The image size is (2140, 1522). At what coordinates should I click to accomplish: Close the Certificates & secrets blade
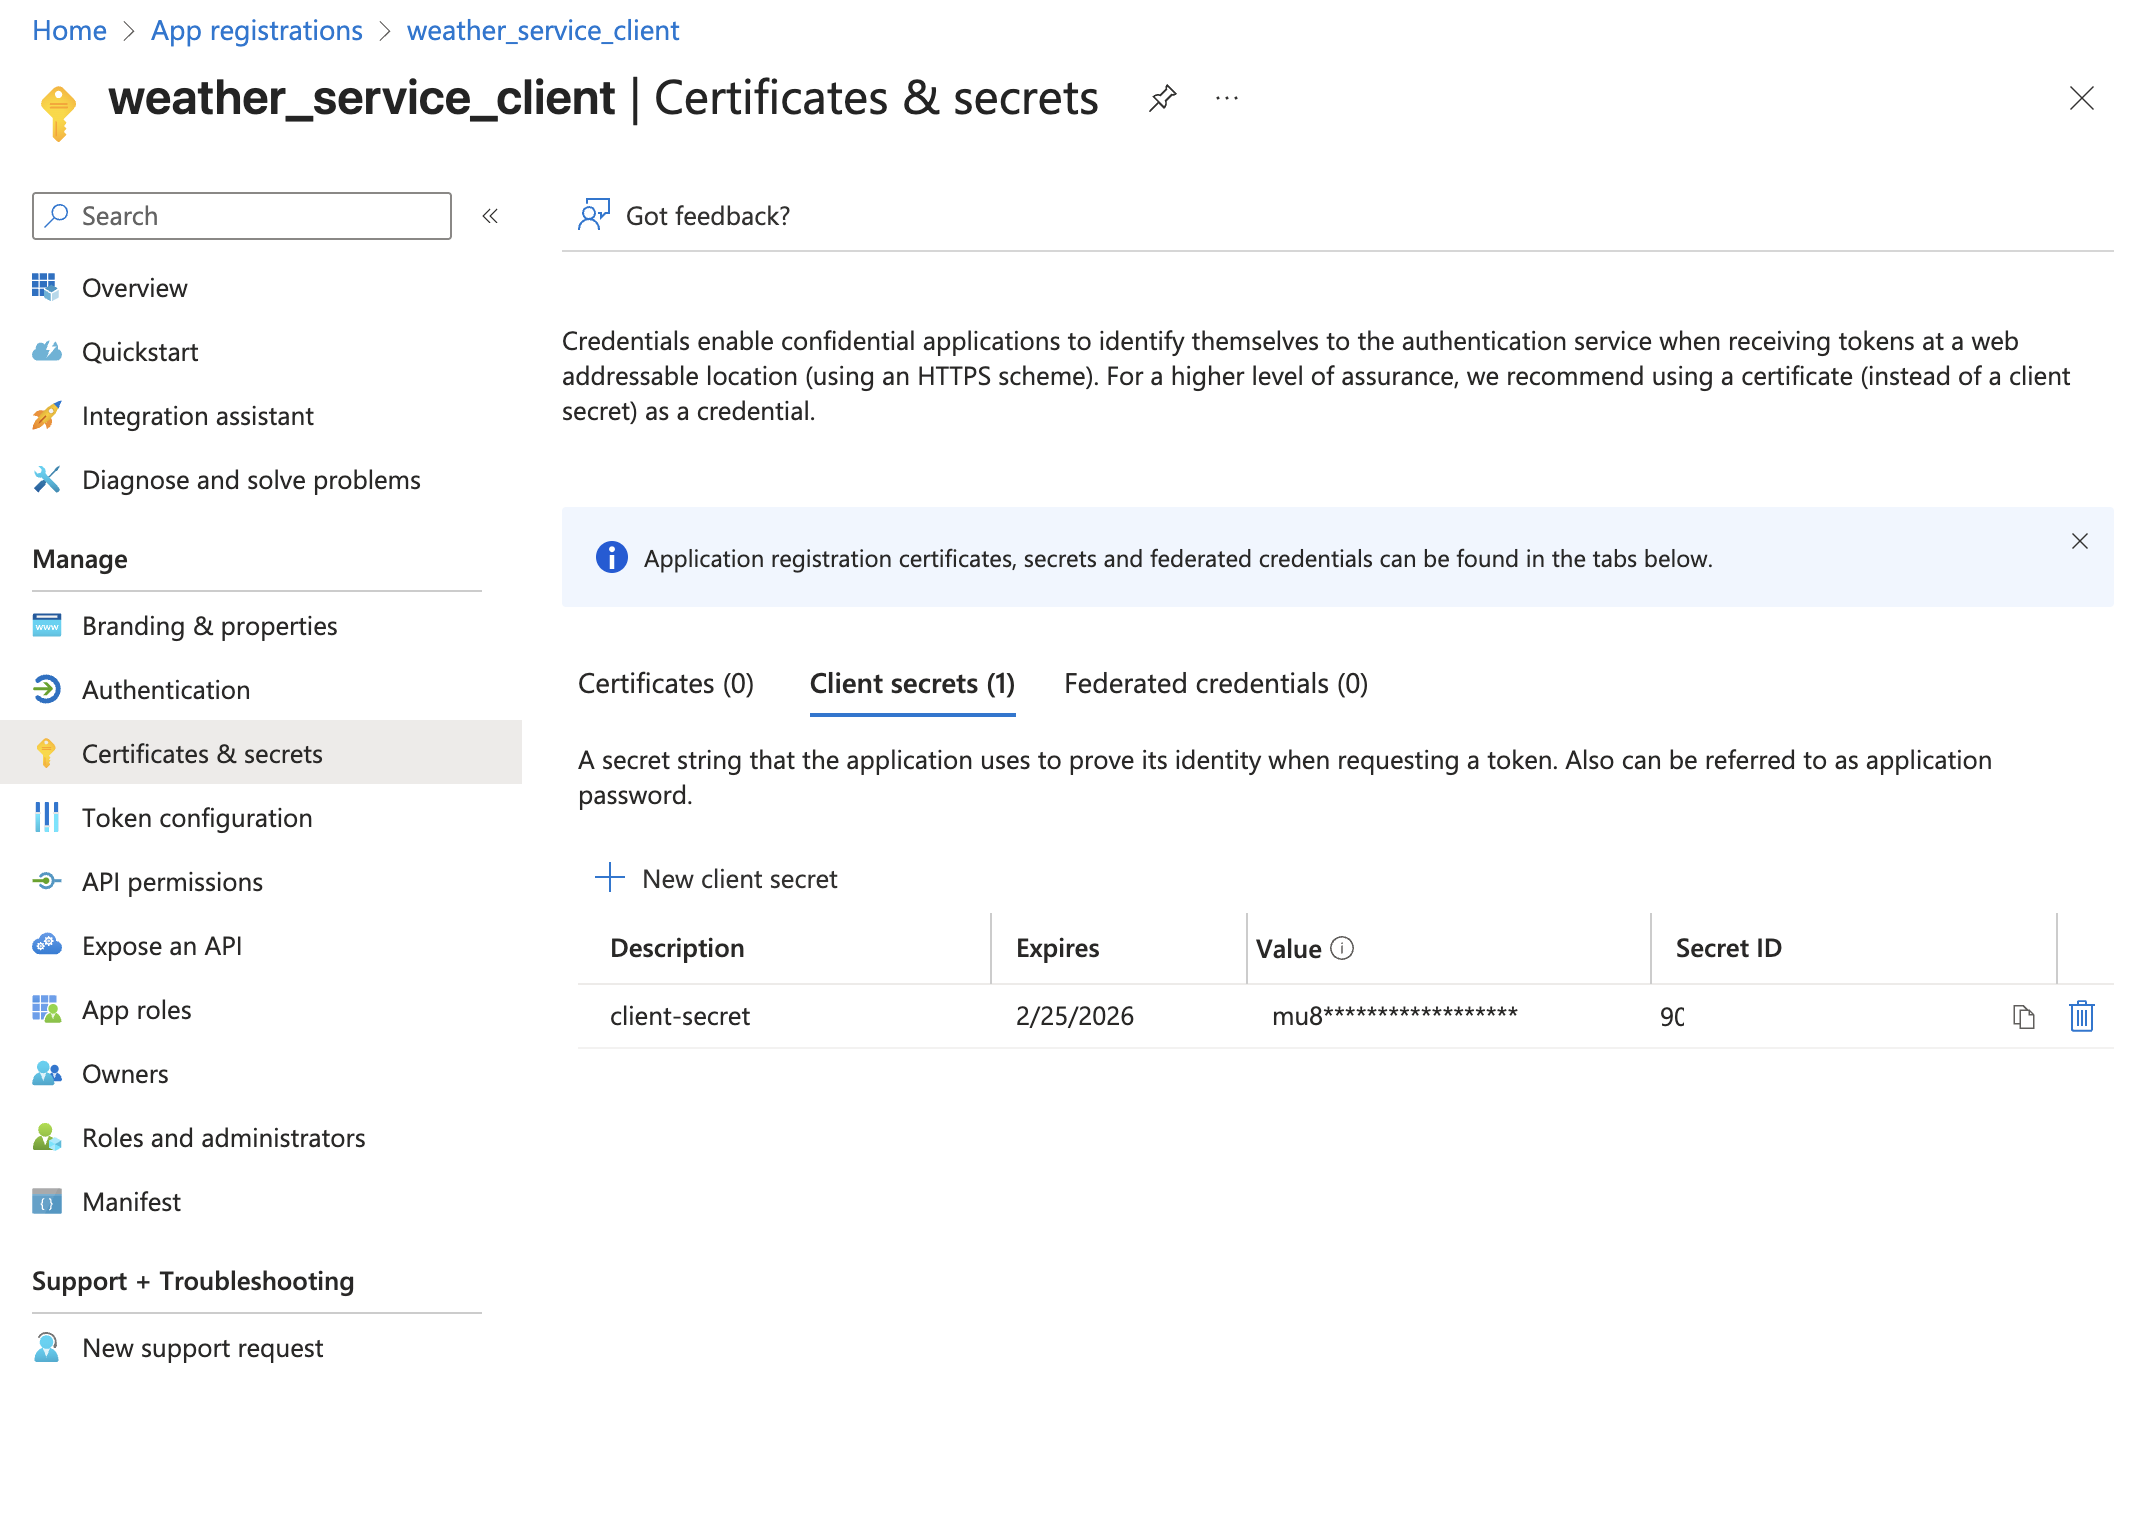(2081, 98)
